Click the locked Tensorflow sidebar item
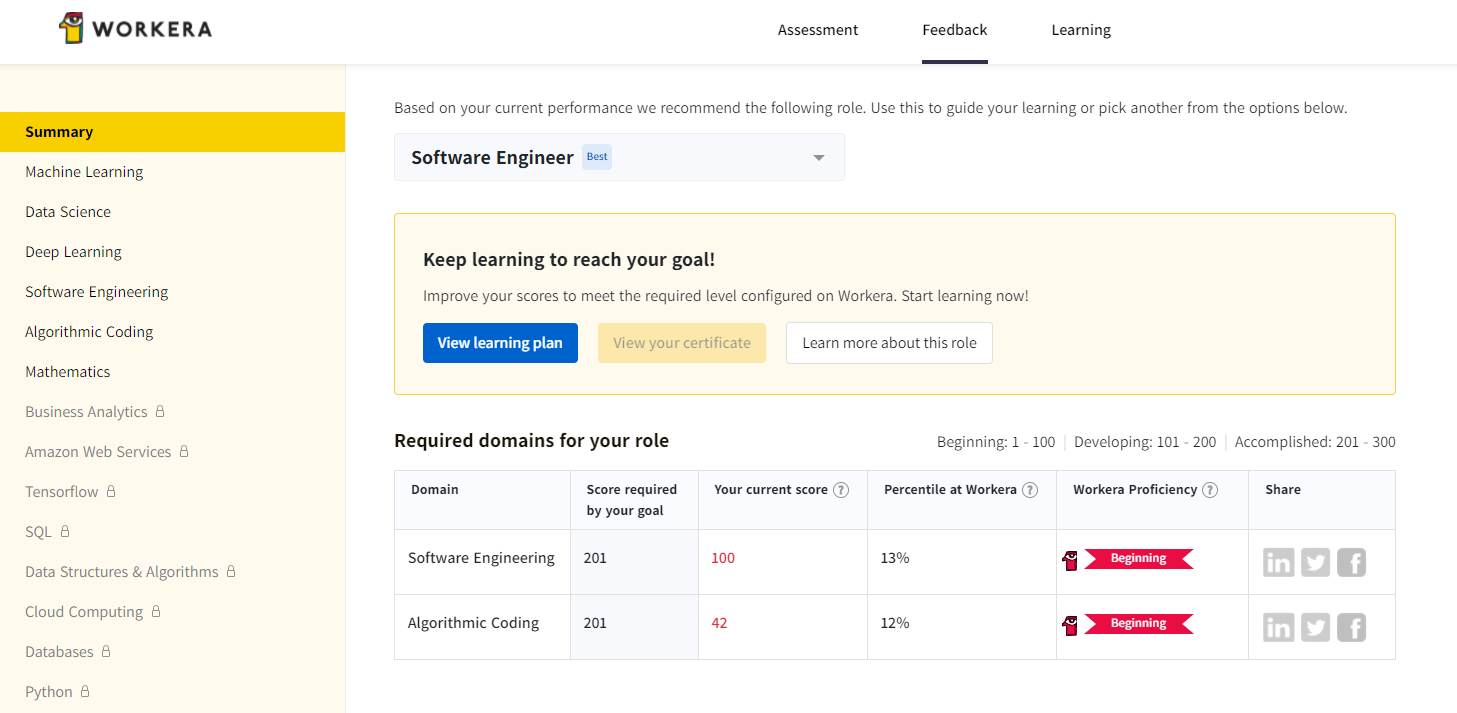This screenshot has height=713, width=1457. tap(62, 492)
